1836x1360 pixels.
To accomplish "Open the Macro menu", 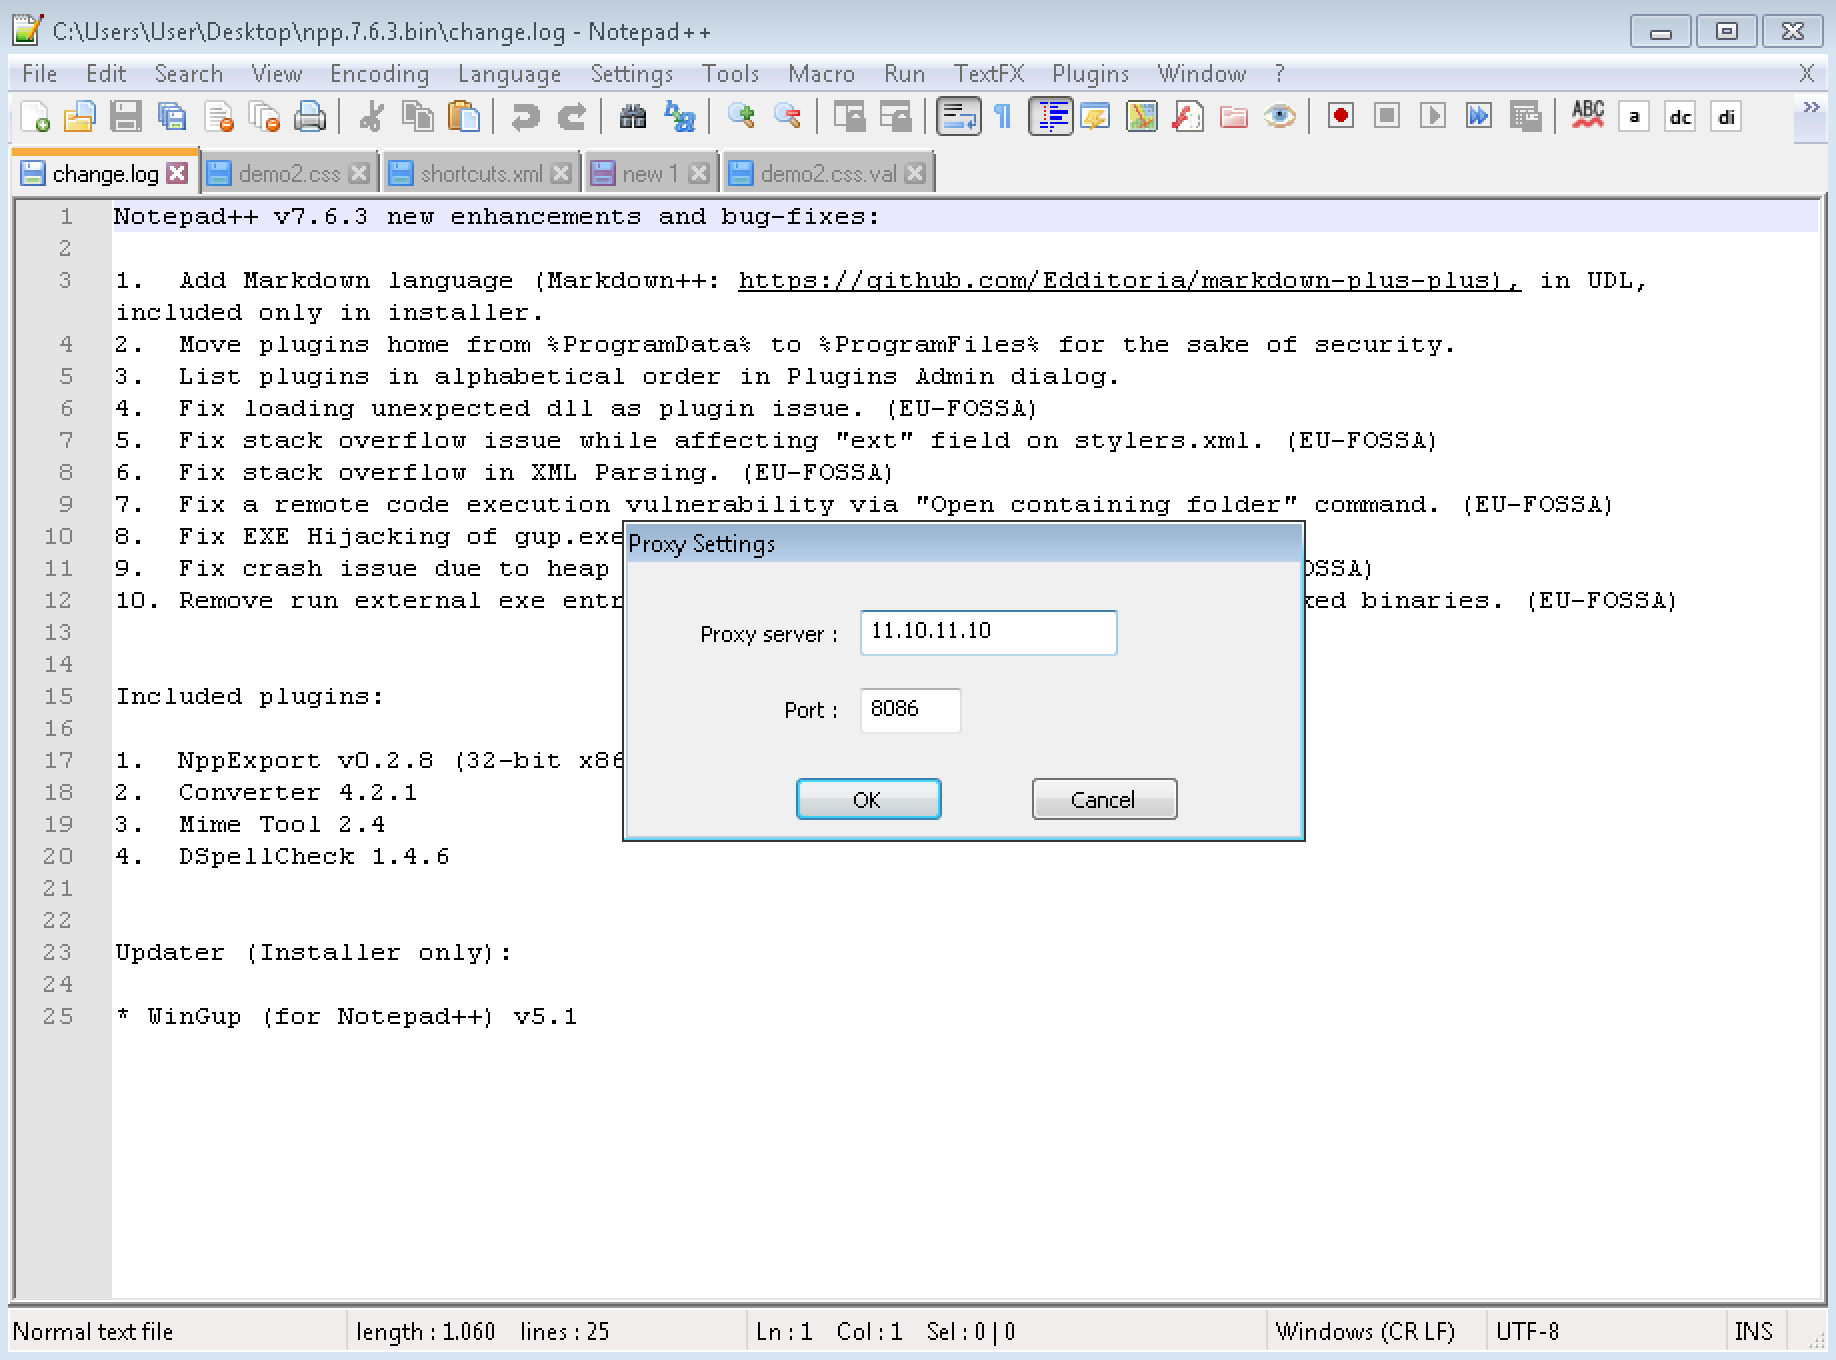I will (x=822, y=74).
